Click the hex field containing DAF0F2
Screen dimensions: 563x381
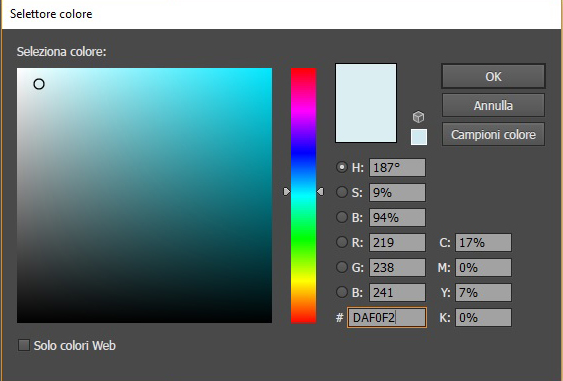coord(387,317)
